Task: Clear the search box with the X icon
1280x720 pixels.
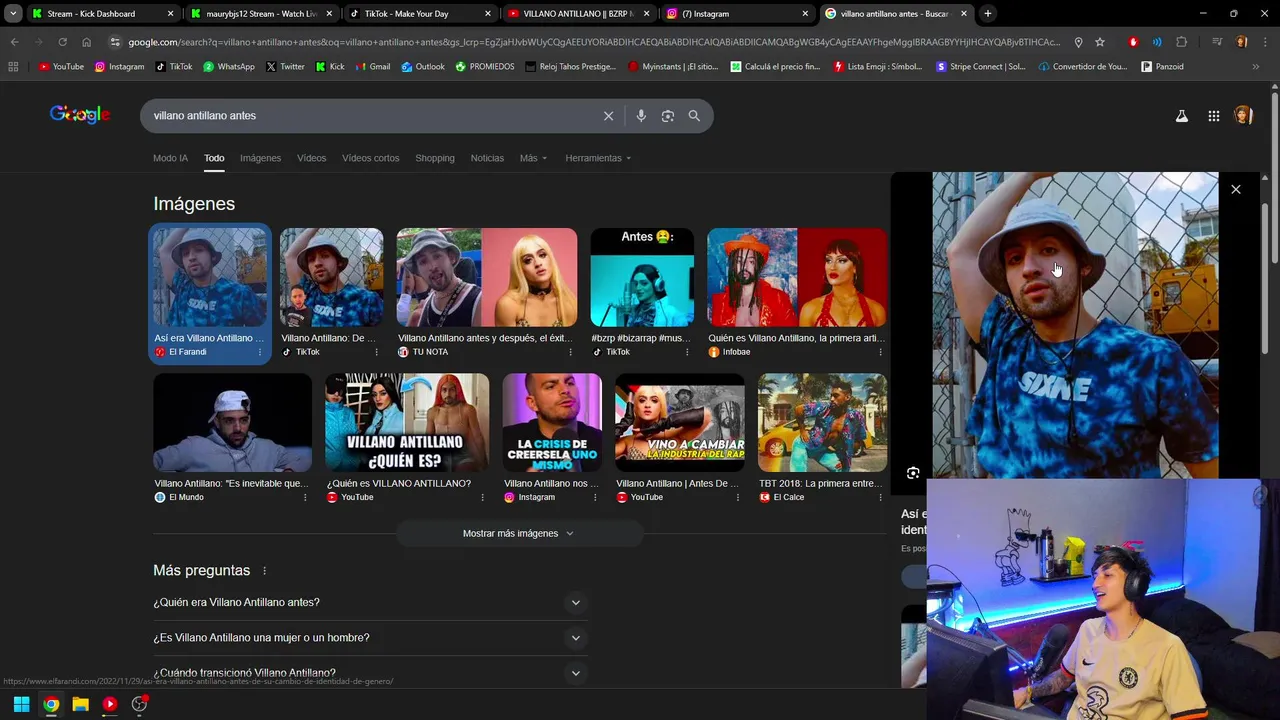Action: [608, 116]
